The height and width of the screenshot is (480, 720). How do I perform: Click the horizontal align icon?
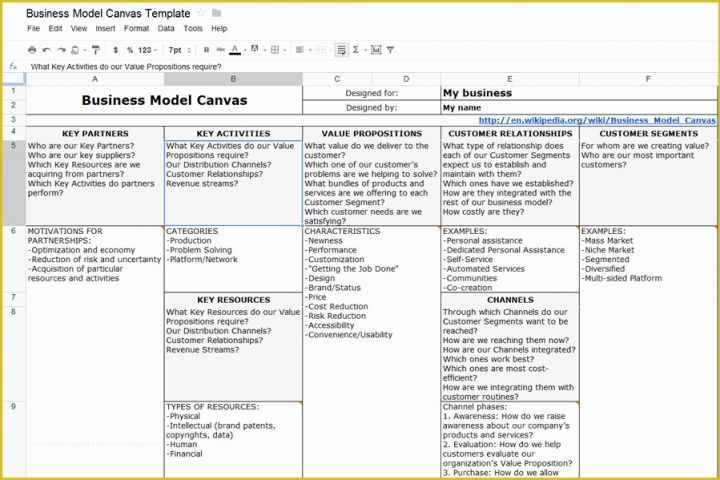[300, 50]
